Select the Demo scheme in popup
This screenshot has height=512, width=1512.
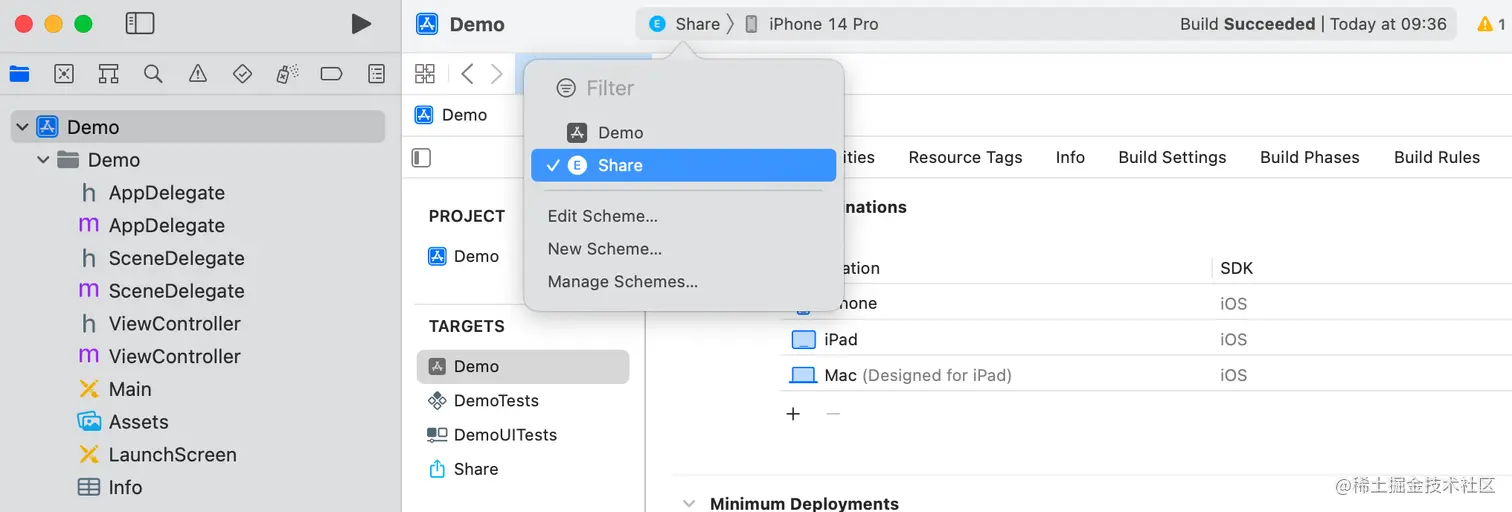point(620,133)
